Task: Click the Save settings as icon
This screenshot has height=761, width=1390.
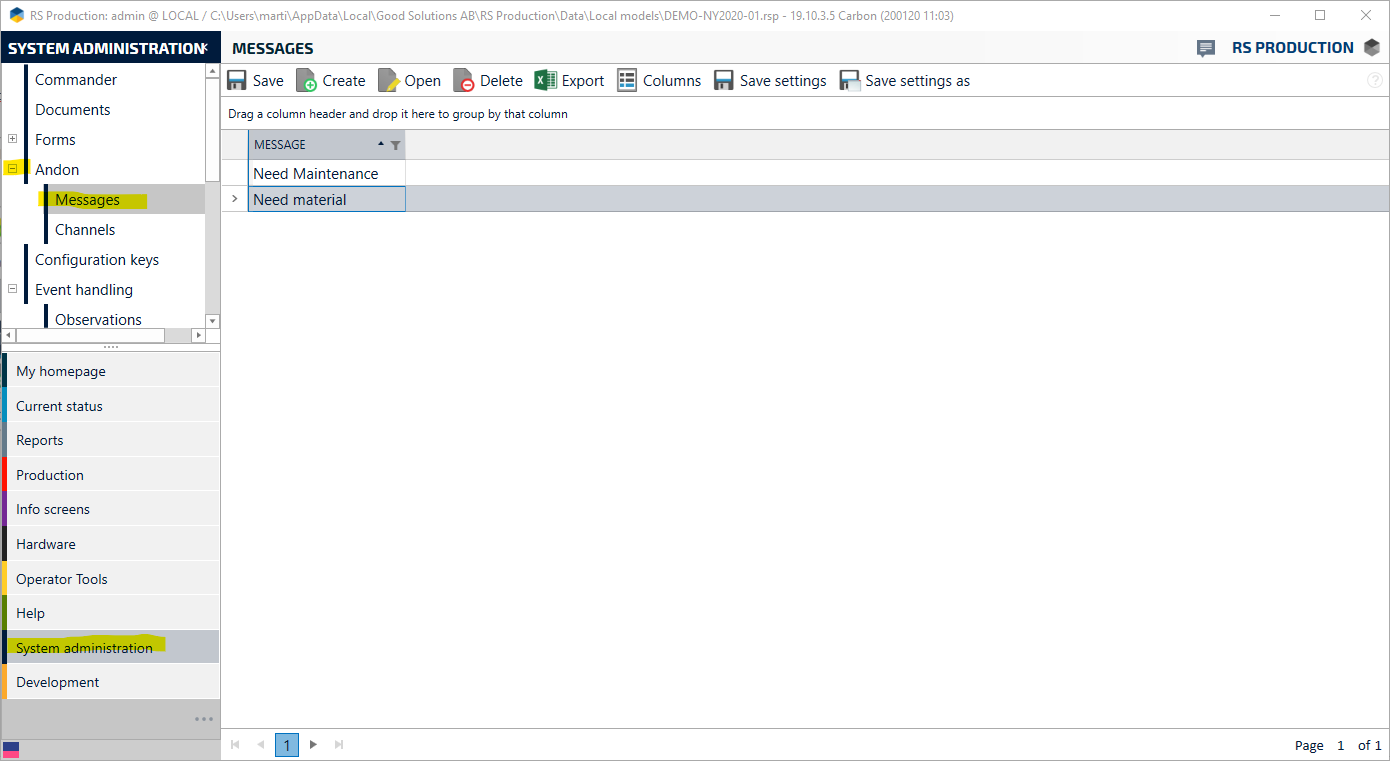Action: [x=849, y=80]
